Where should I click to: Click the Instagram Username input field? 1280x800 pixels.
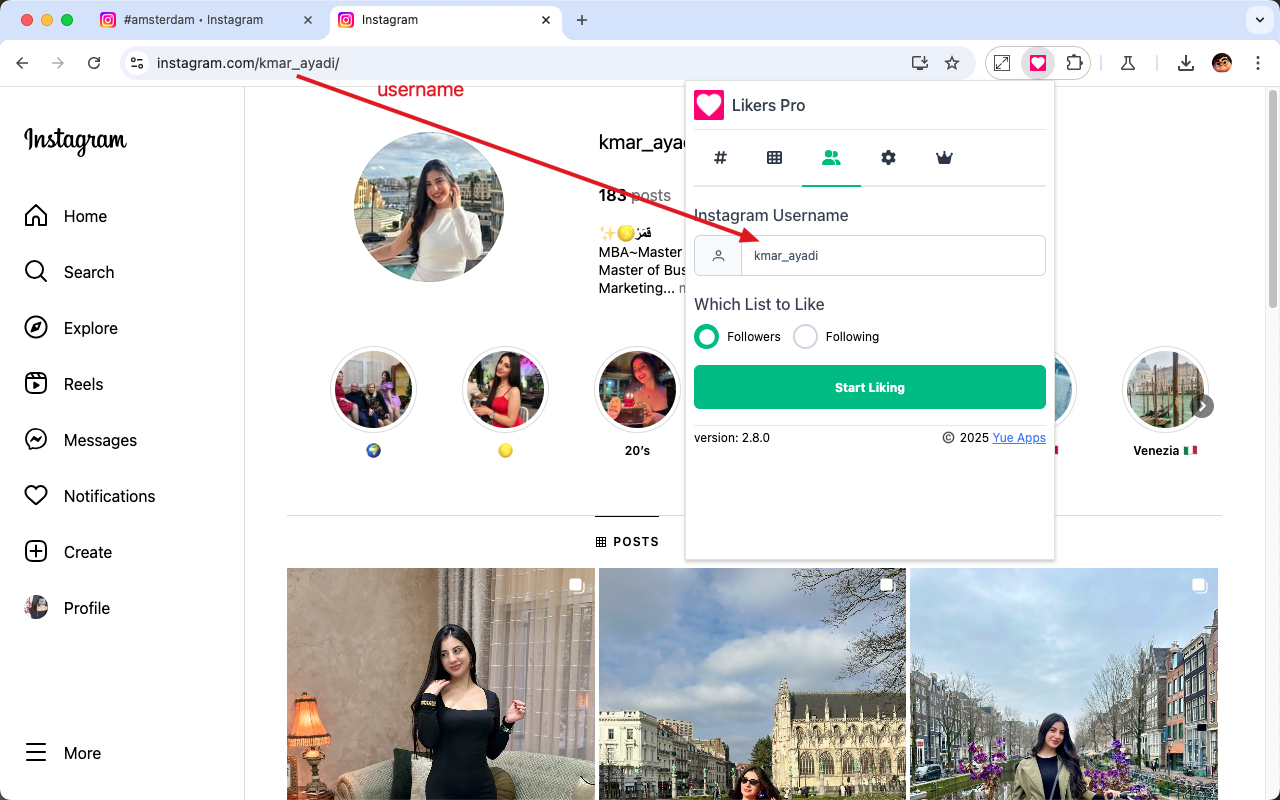[890, 255]
